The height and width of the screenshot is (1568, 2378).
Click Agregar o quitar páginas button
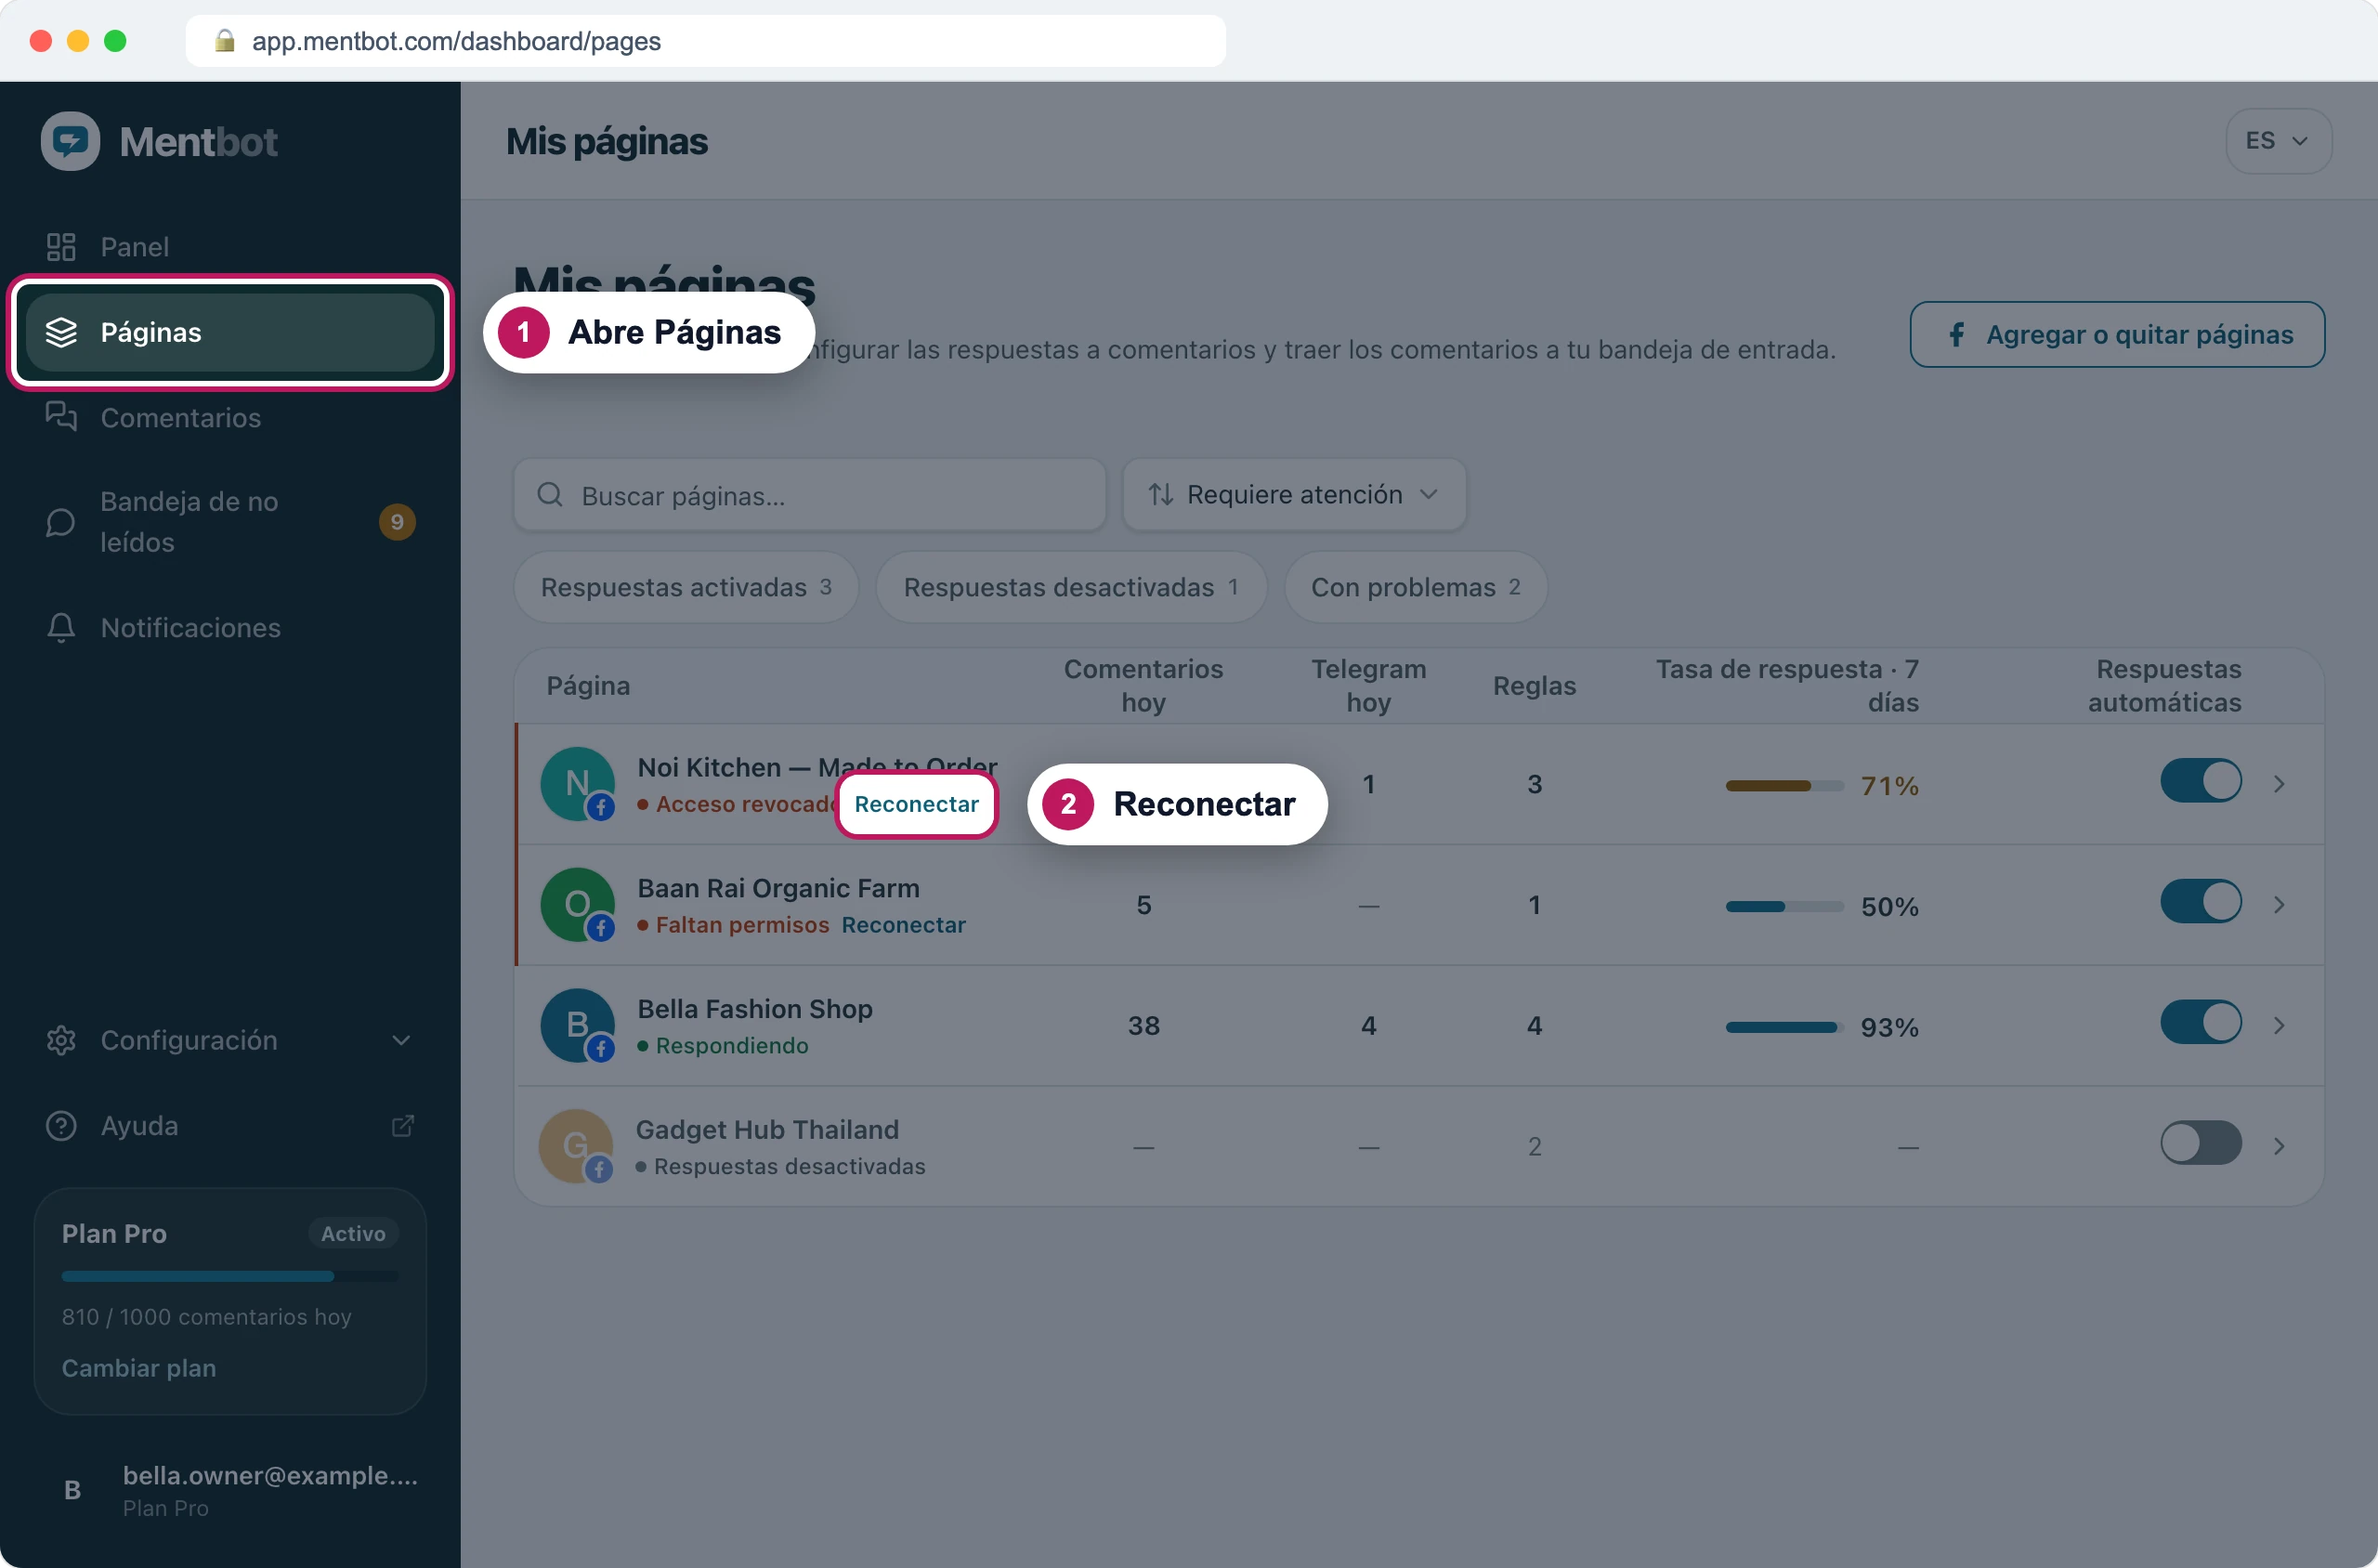pos(2117,334)
